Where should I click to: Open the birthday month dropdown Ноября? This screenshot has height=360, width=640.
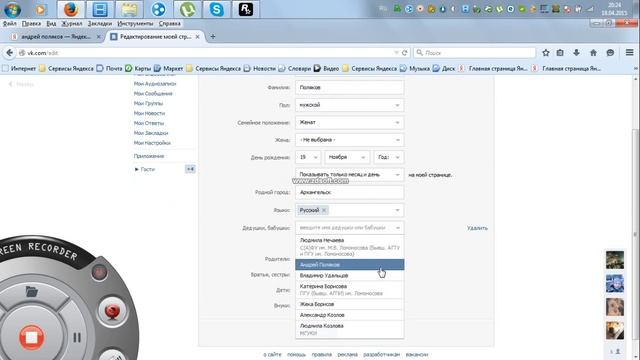click(347, 157)
